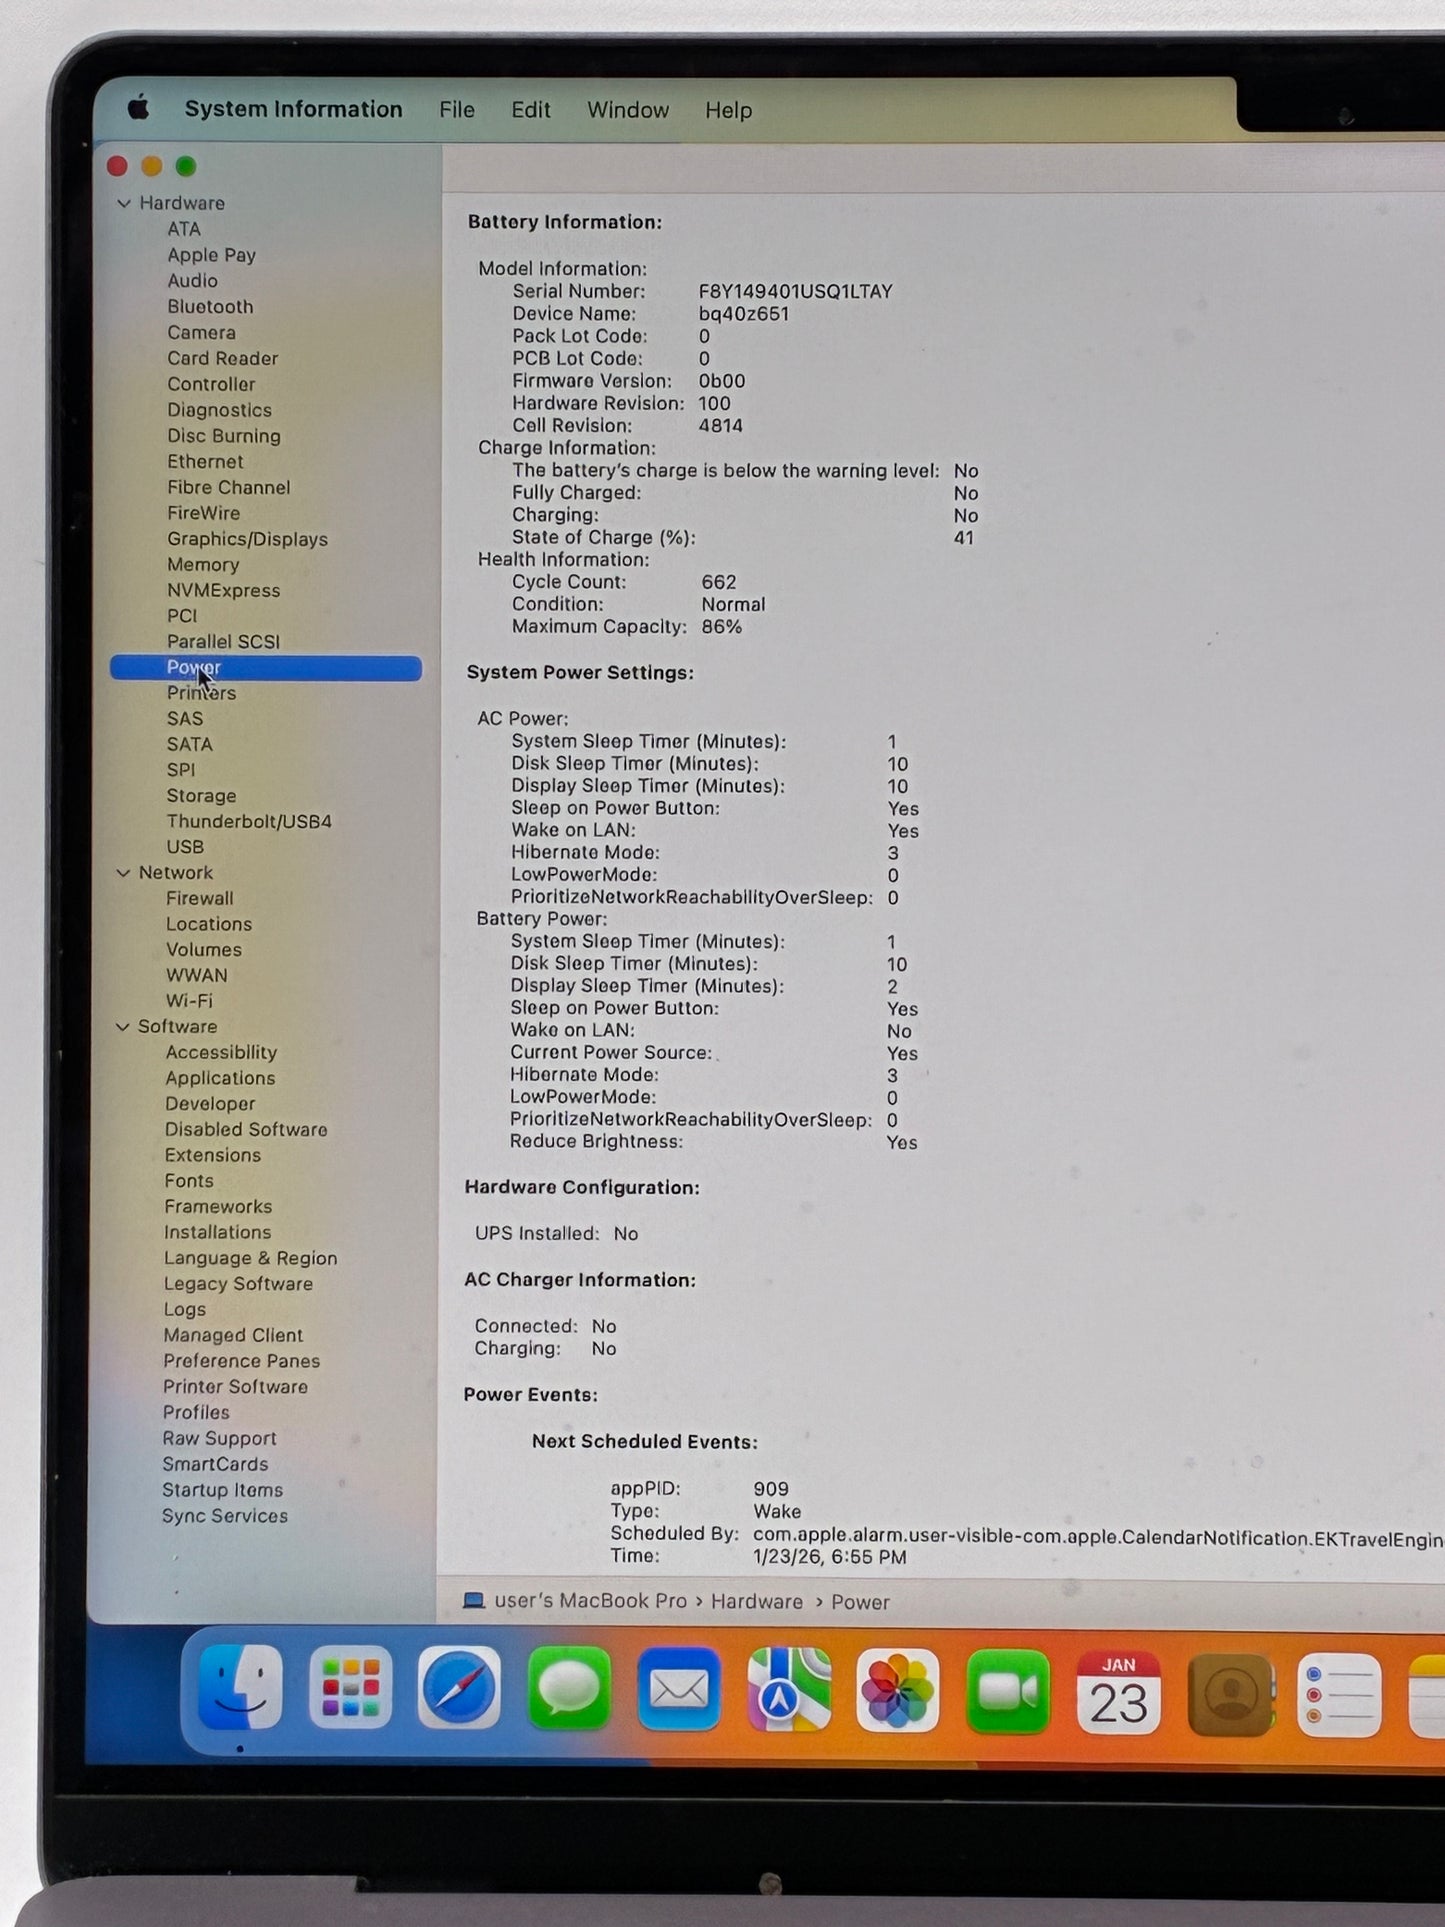Open Photos app in the Dock
The height and width of the screenshot is (1927, 1445).
click(x=898, y=1691)
